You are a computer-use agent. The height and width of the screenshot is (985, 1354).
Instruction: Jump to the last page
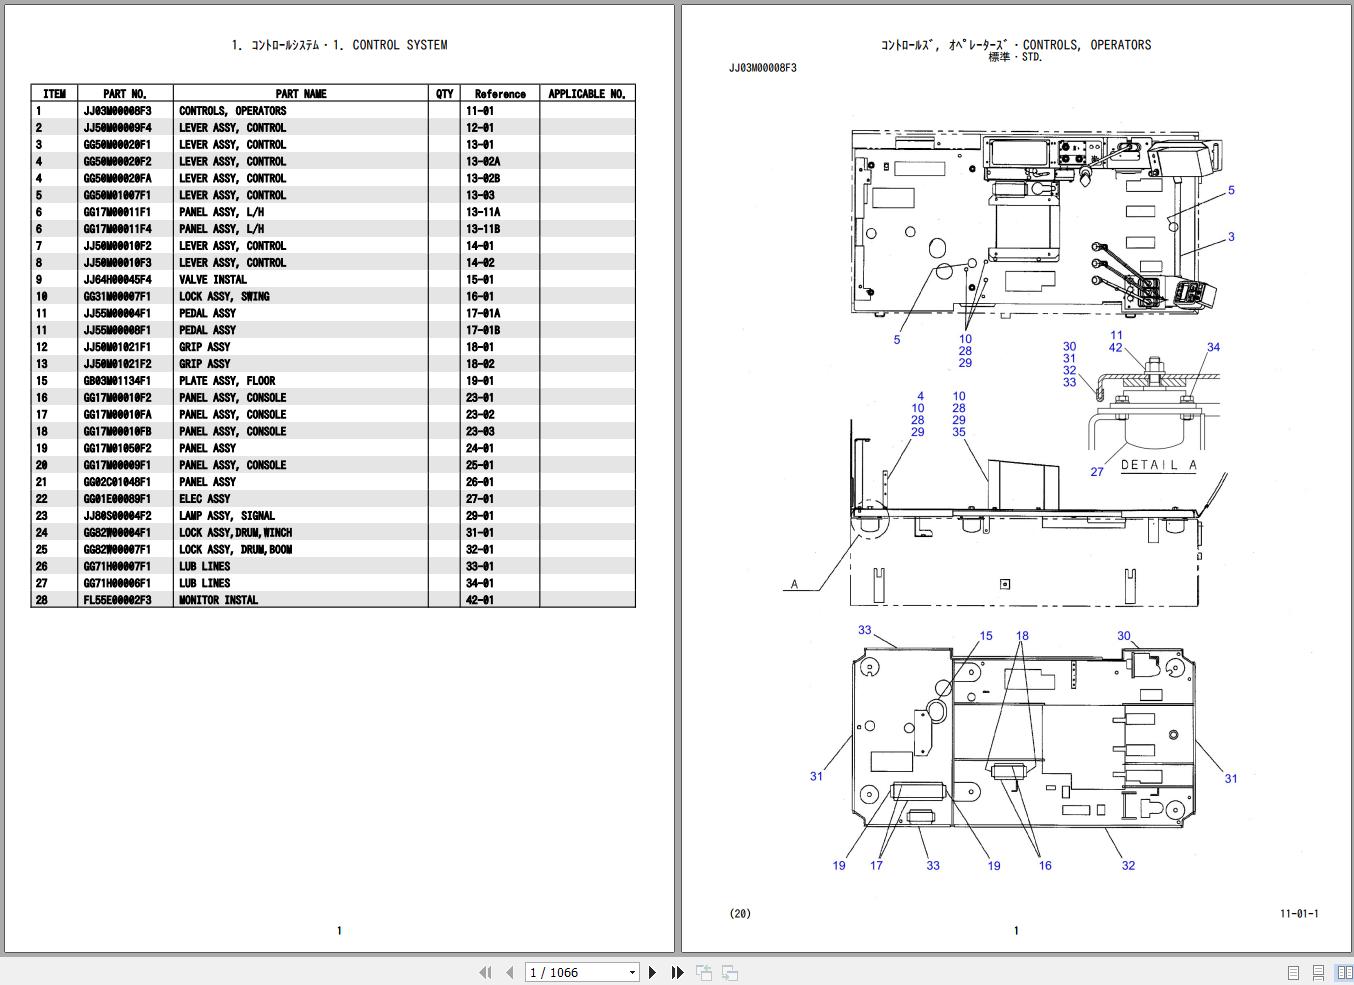pyautogui.click(x=677, y=972)
